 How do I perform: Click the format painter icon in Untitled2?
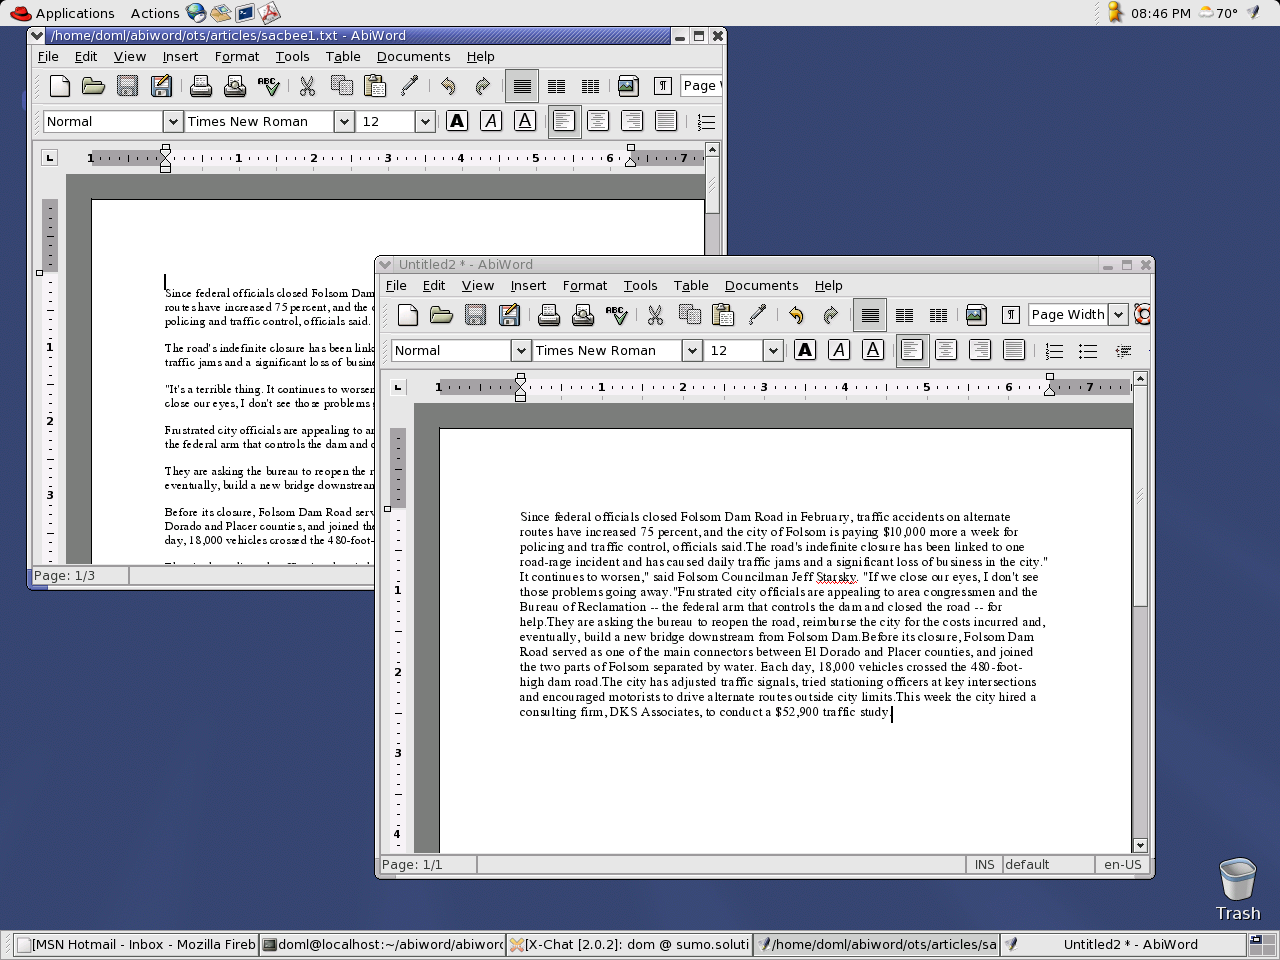point(757,315)
